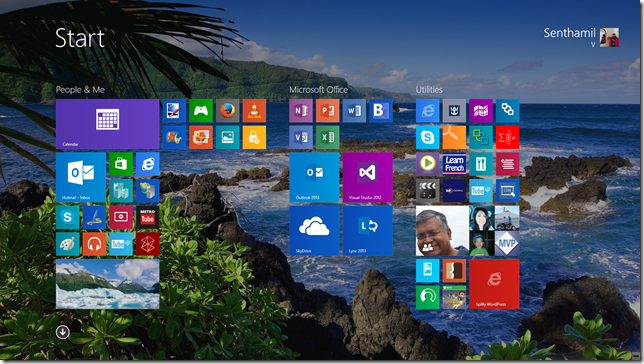Screen dimensions: 644x364
Task: Open the PowerPoint tile
Action: [x=327, y=111]
